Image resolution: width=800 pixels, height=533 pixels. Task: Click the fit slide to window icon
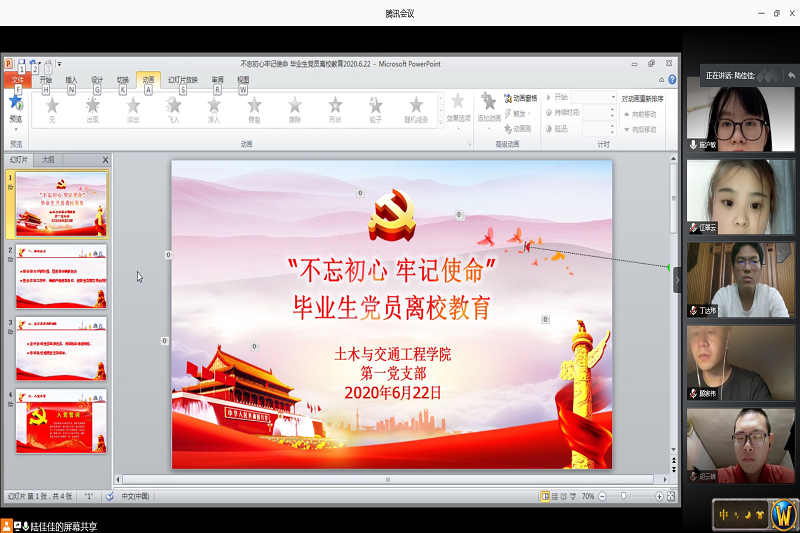pos(671,496)
